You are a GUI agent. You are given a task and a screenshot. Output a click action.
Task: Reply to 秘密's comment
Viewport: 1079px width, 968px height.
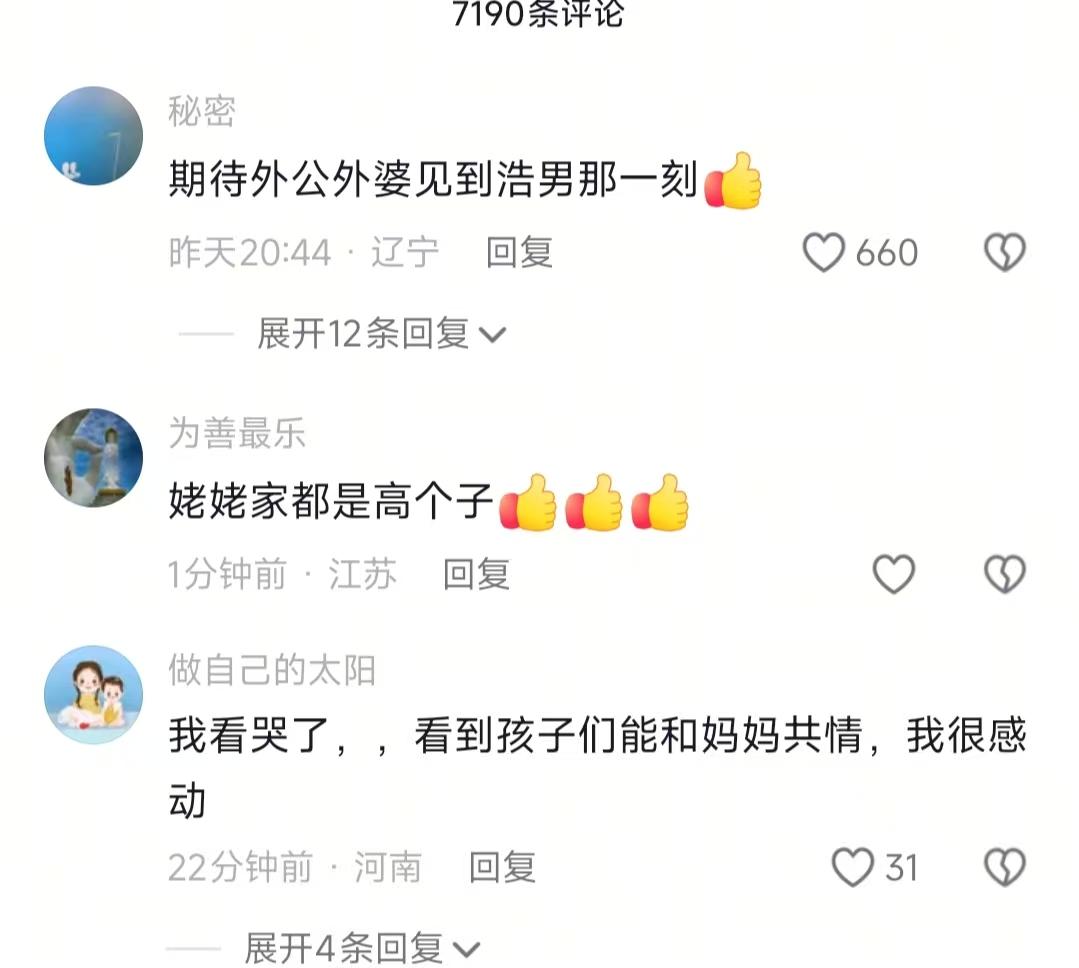(x=520, y=252)
